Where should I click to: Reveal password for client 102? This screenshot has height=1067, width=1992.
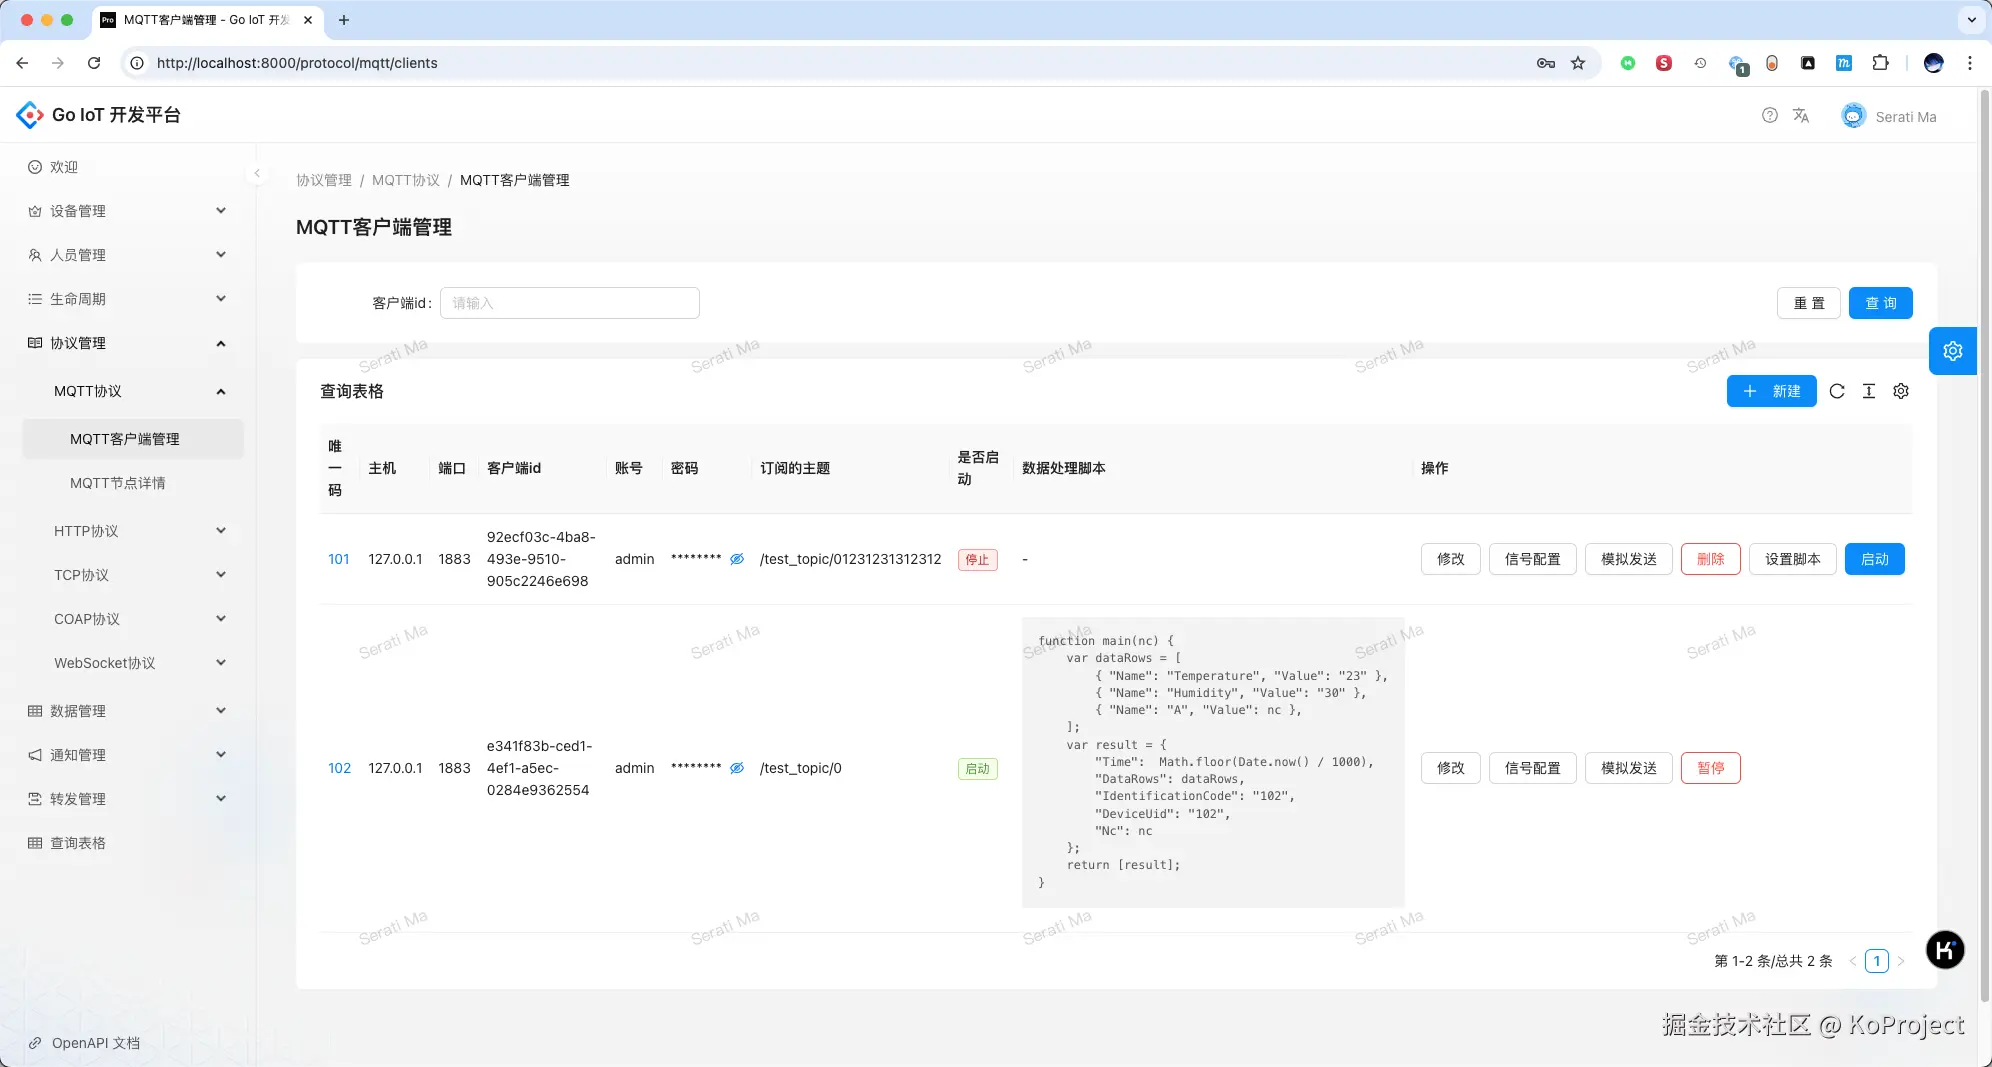737,768
